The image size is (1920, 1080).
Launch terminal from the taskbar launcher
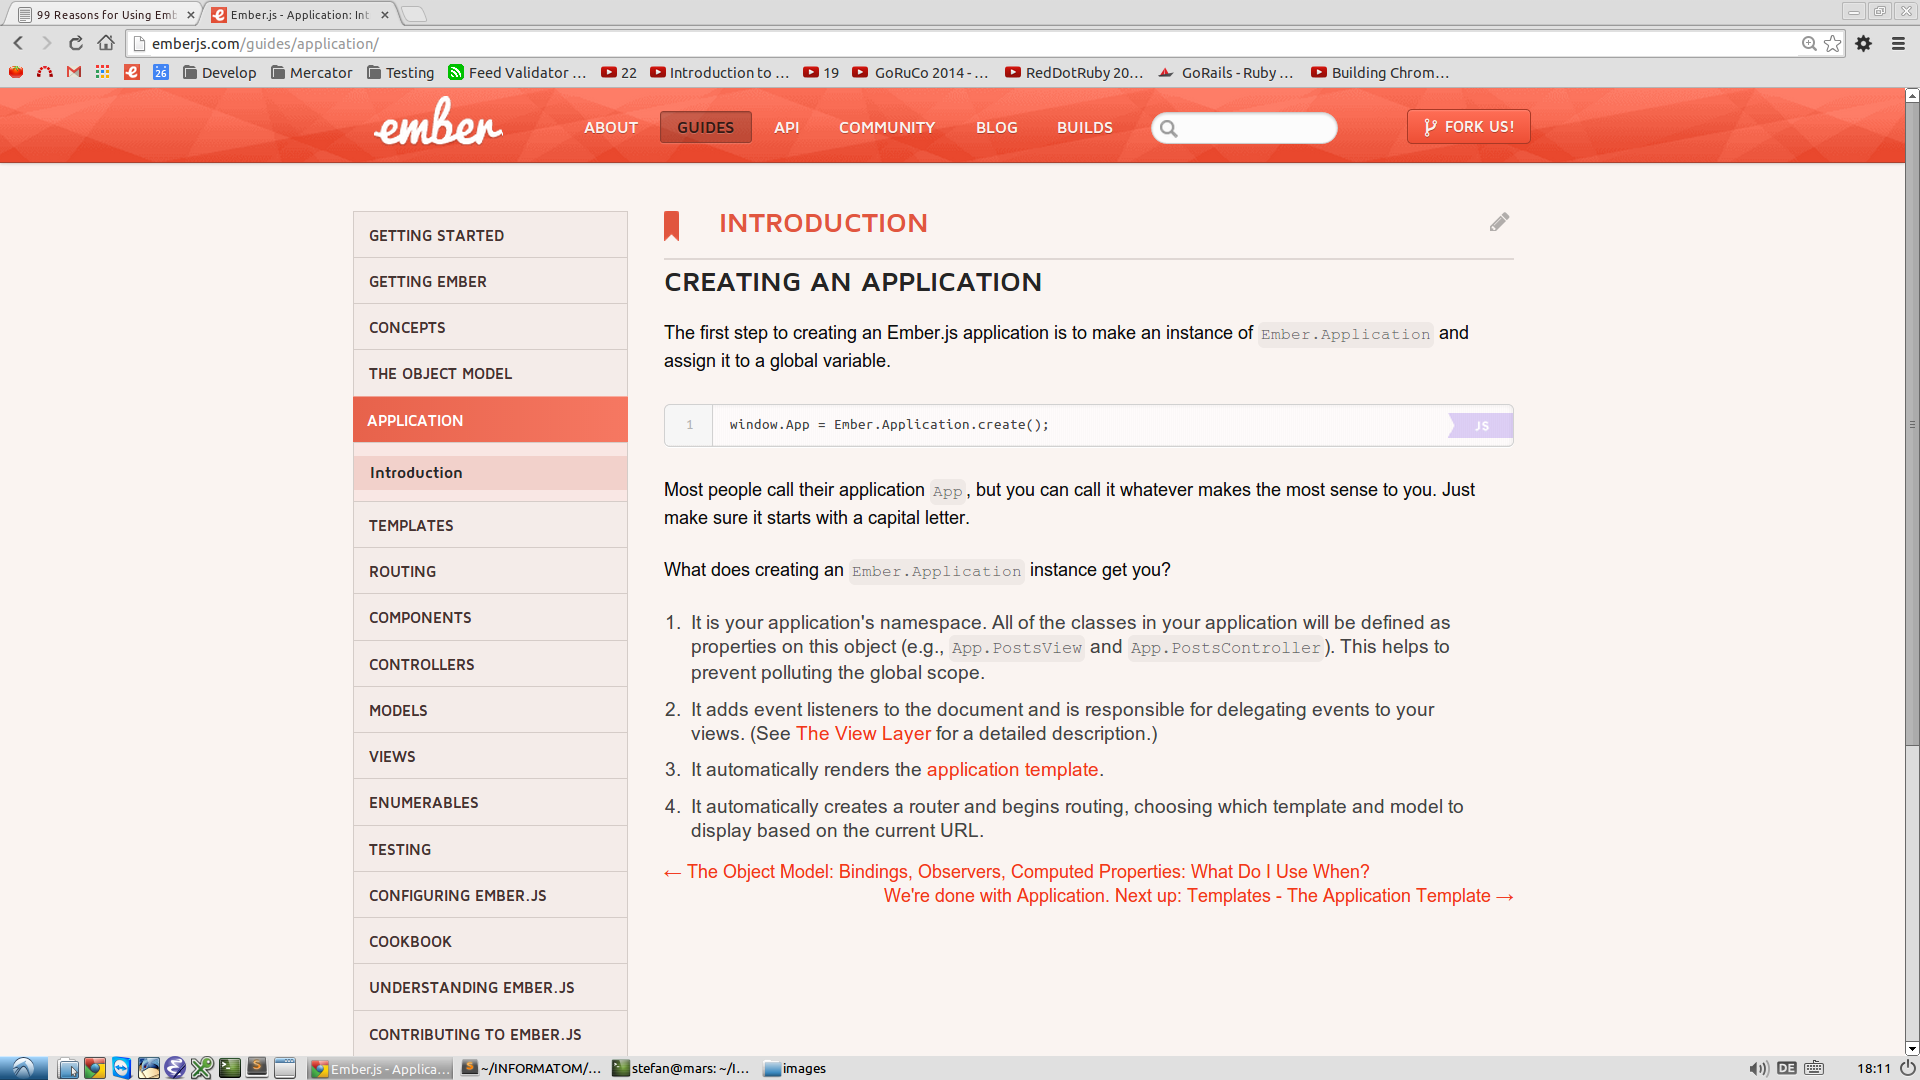coord(230,1068)
